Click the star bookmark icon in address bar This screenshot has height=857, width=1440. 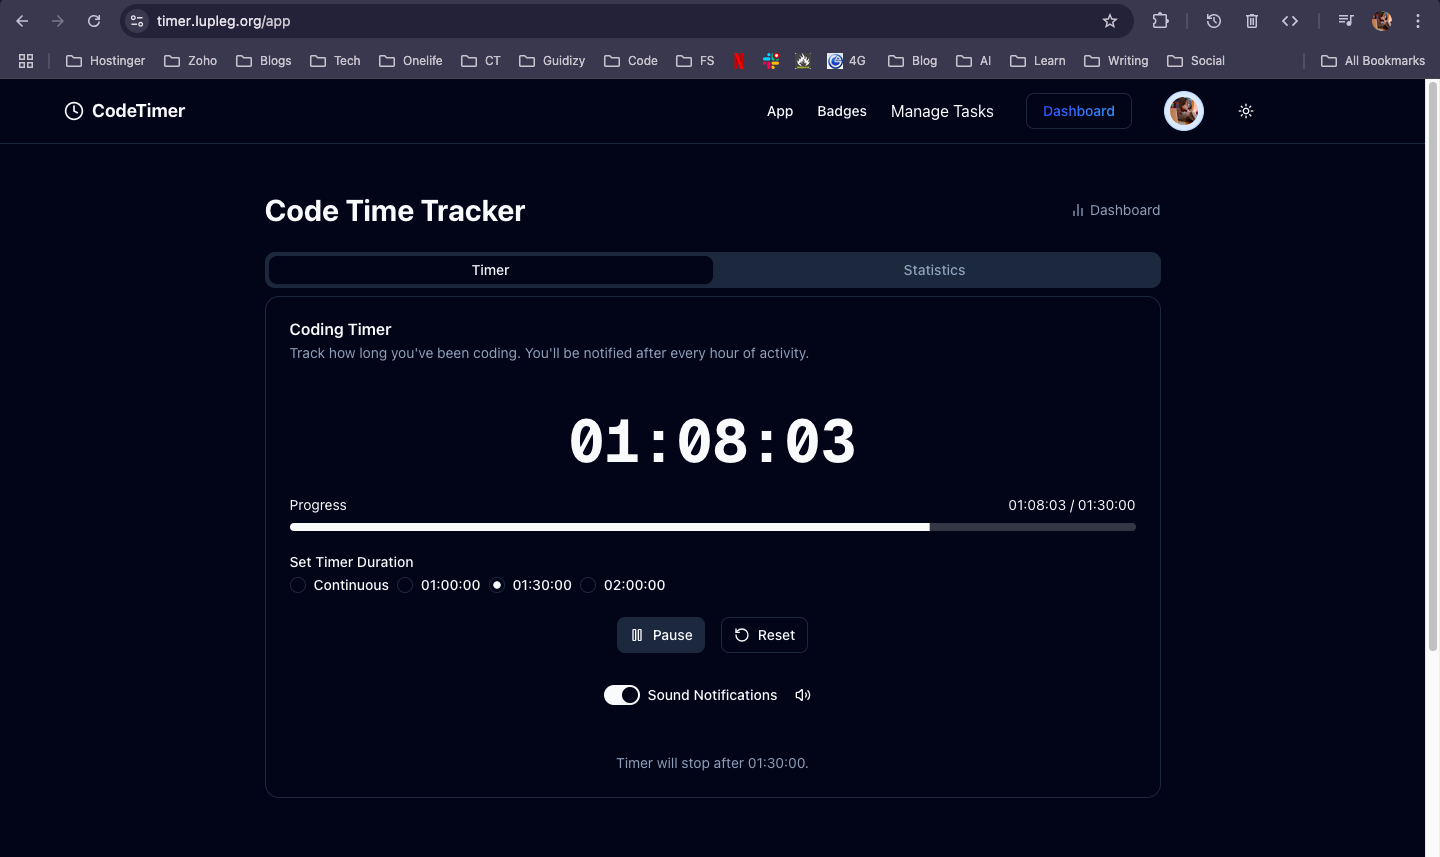pos(1110,20)
